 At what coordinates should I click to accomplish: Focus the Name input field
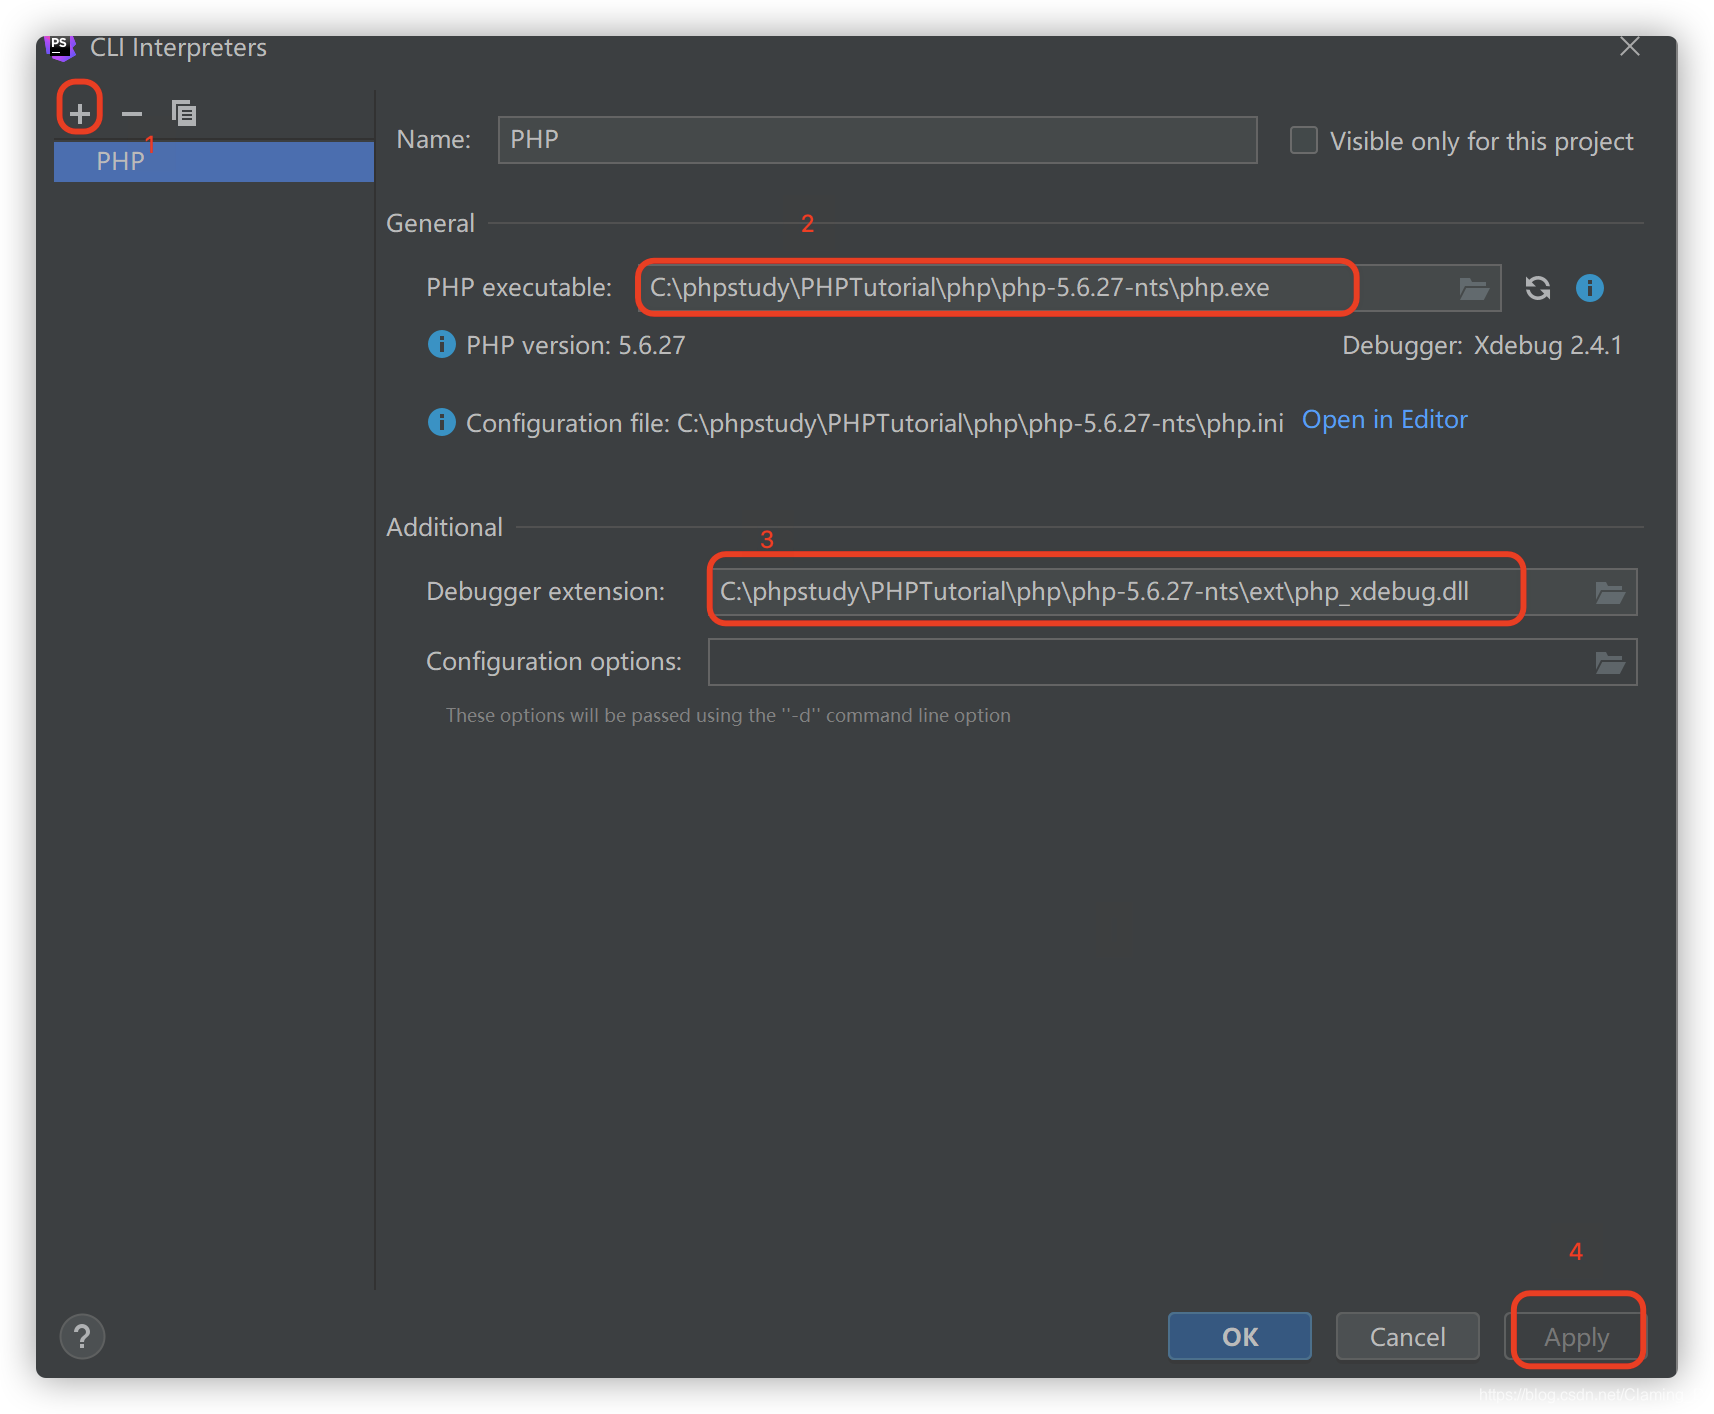(878, 140)
